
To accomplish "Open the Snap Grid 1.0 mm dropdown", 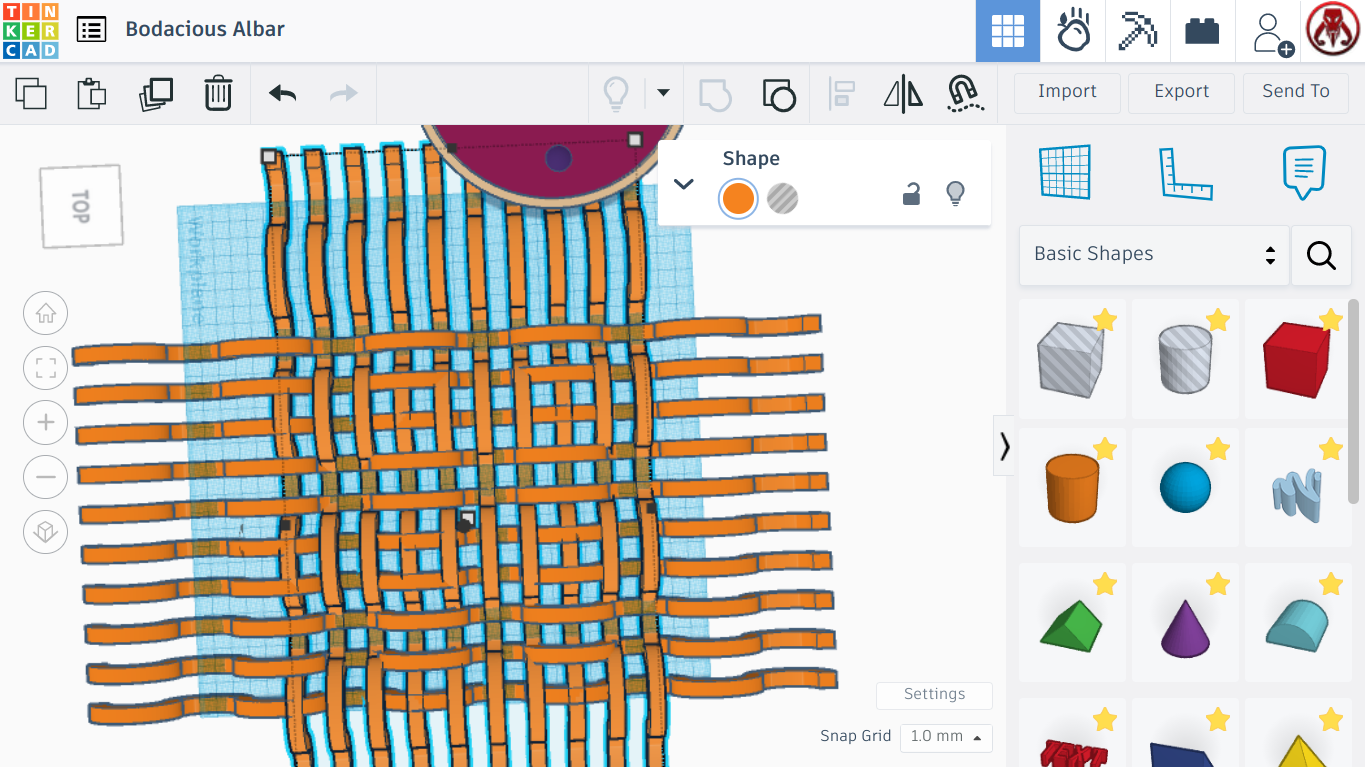I will click(946, 737).
